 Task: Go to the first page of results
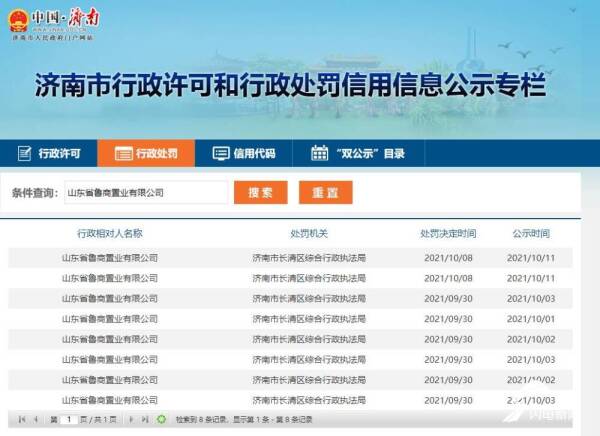tap(22, 420)
